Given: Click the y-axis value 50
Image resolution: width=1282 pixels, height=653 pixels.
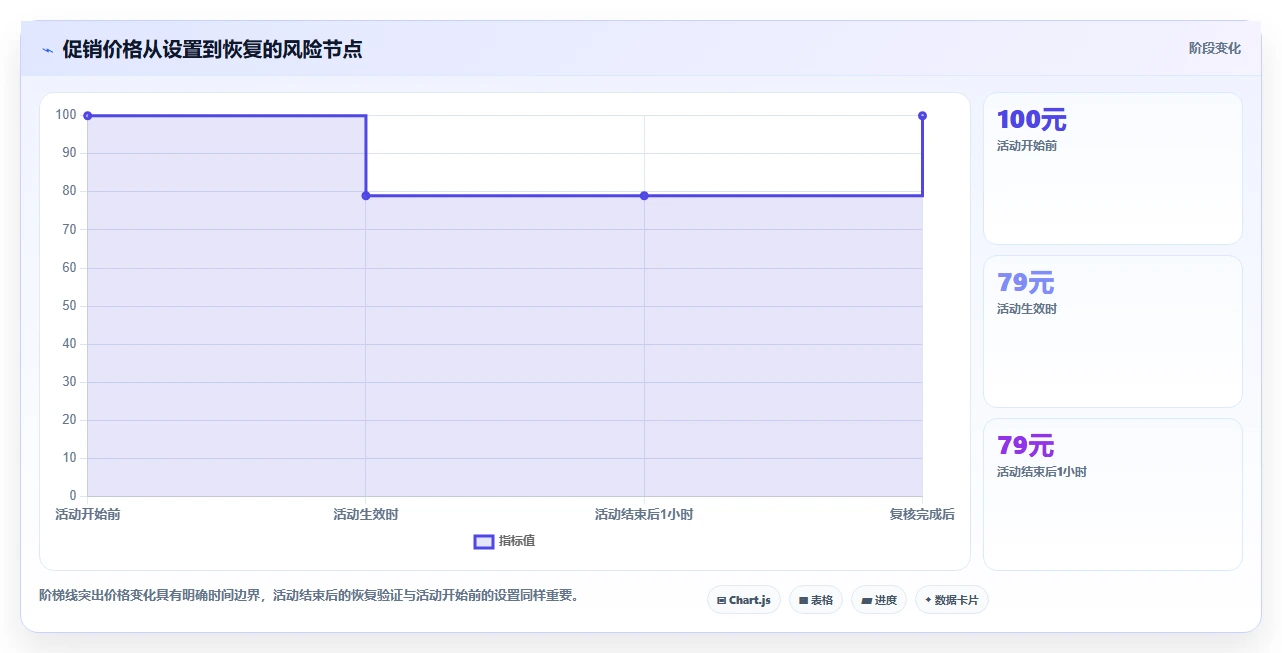Looking at the screenshot, I should pyautogui.click(x=70, y=306).
